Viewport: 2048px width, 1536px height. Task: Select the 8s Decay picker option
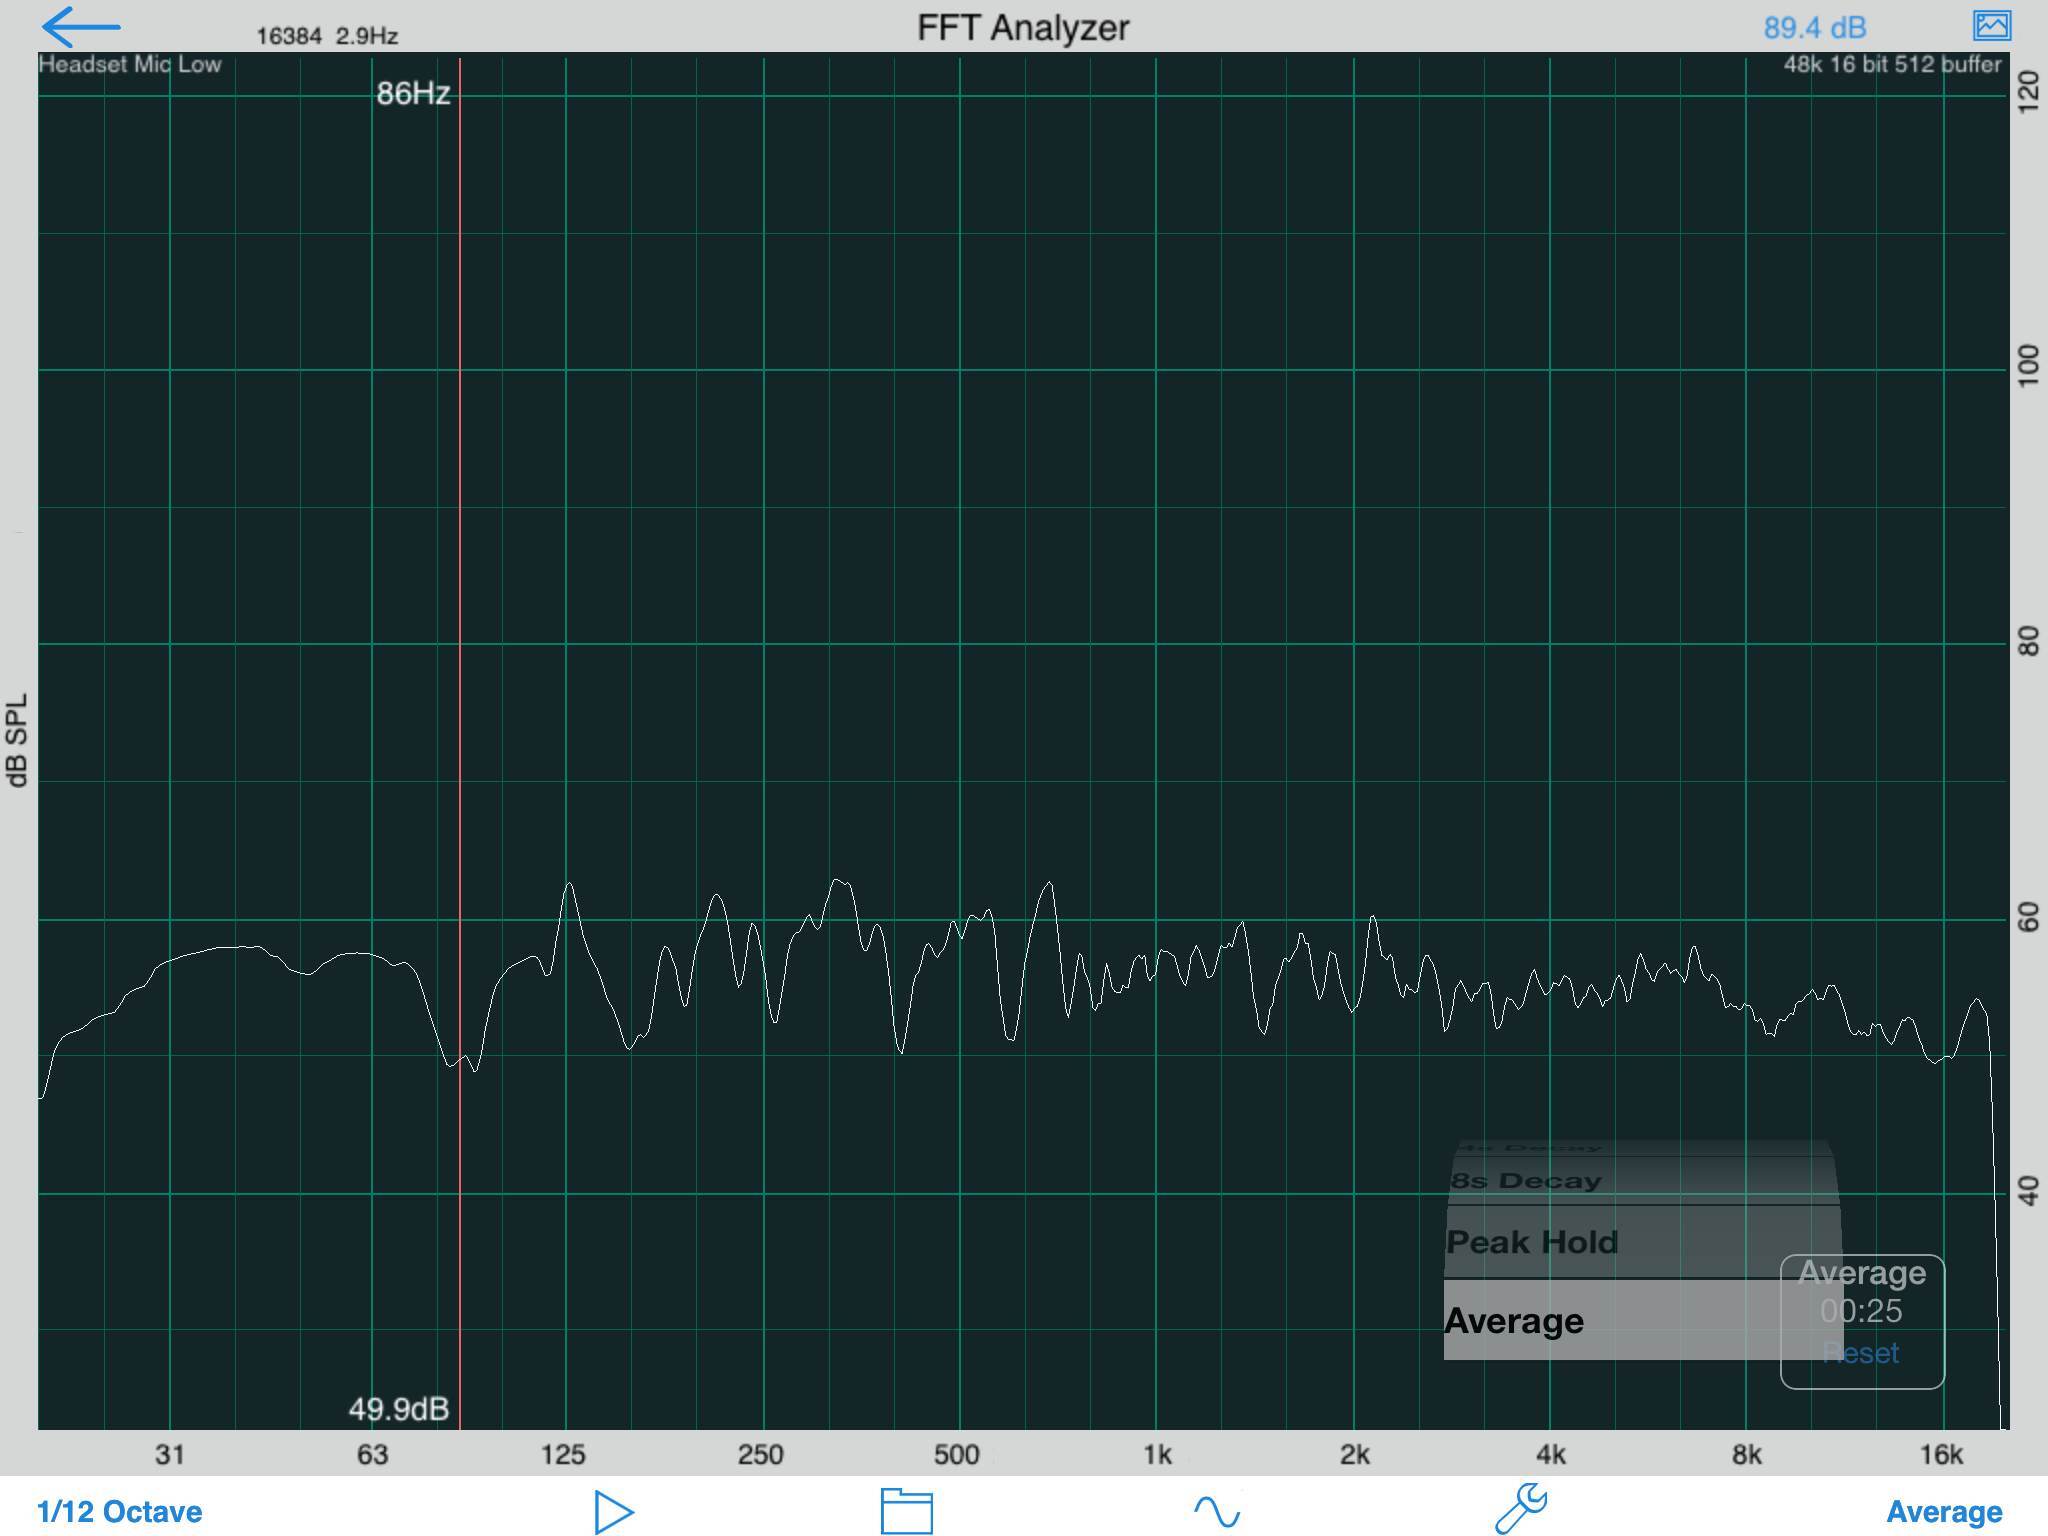click(x=1526, y=1181)
